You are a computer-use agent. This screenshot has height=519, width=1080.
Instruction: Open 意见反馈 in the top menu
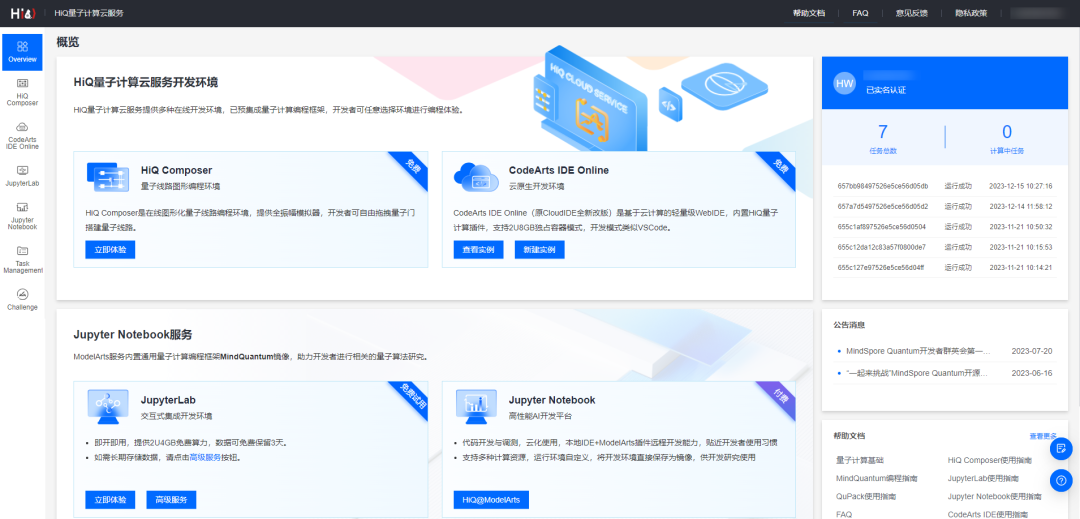[911, 13]
